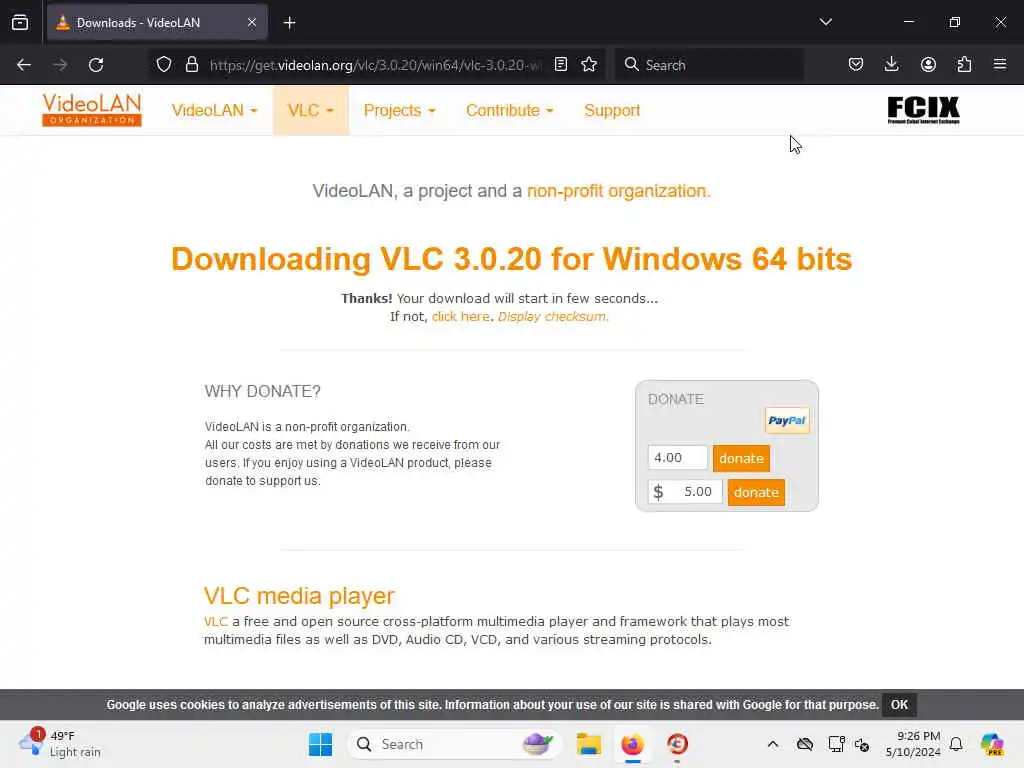Click the List all tabs chevron
1024x768 pixels.
[825, 22]
